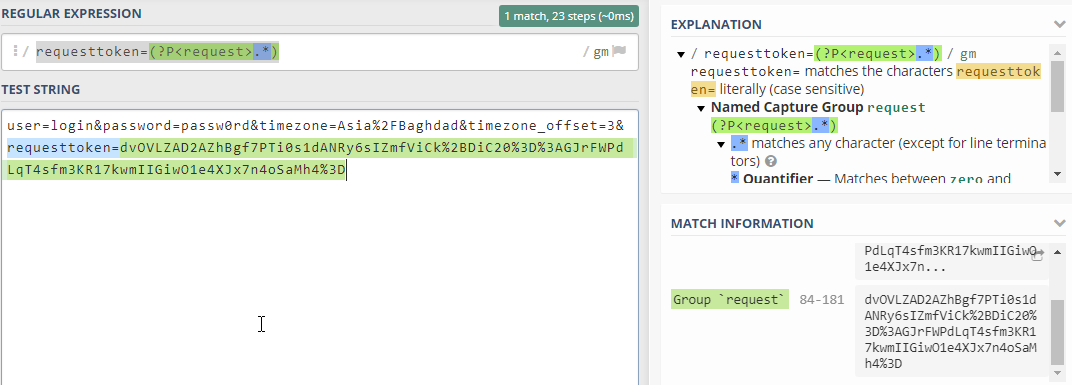
Task: Click the help question mark icon in the explanation
Action: click(x=771, y=162)
